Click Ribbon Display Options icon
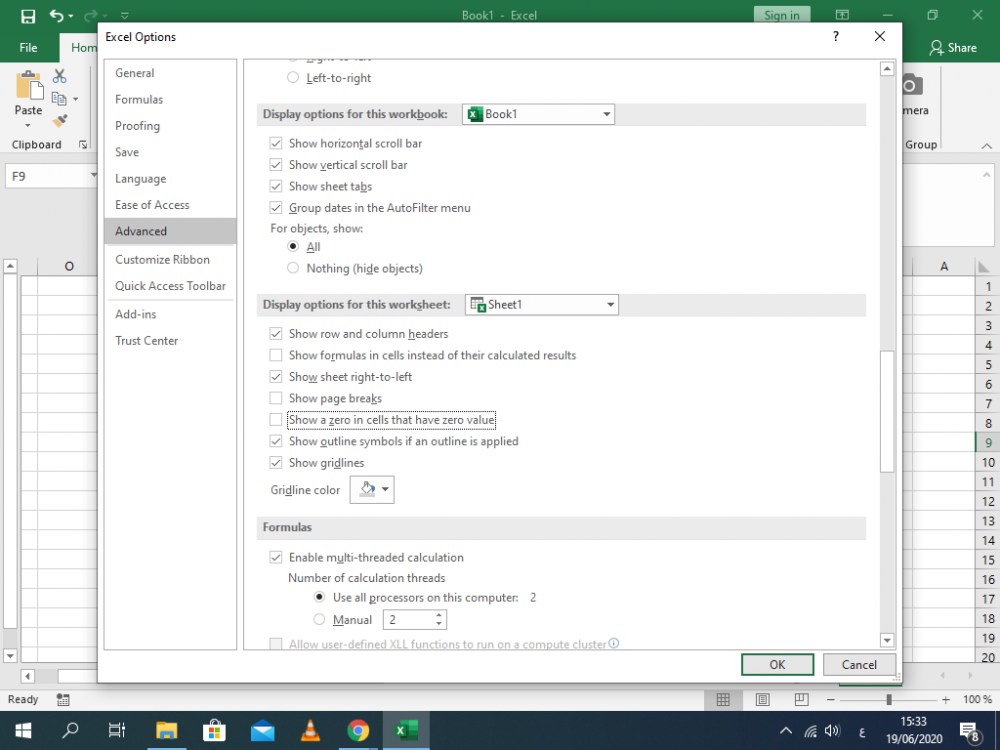Image resolution: width=1000 pixels, height=750 pixels. click(x=842, y=15)
